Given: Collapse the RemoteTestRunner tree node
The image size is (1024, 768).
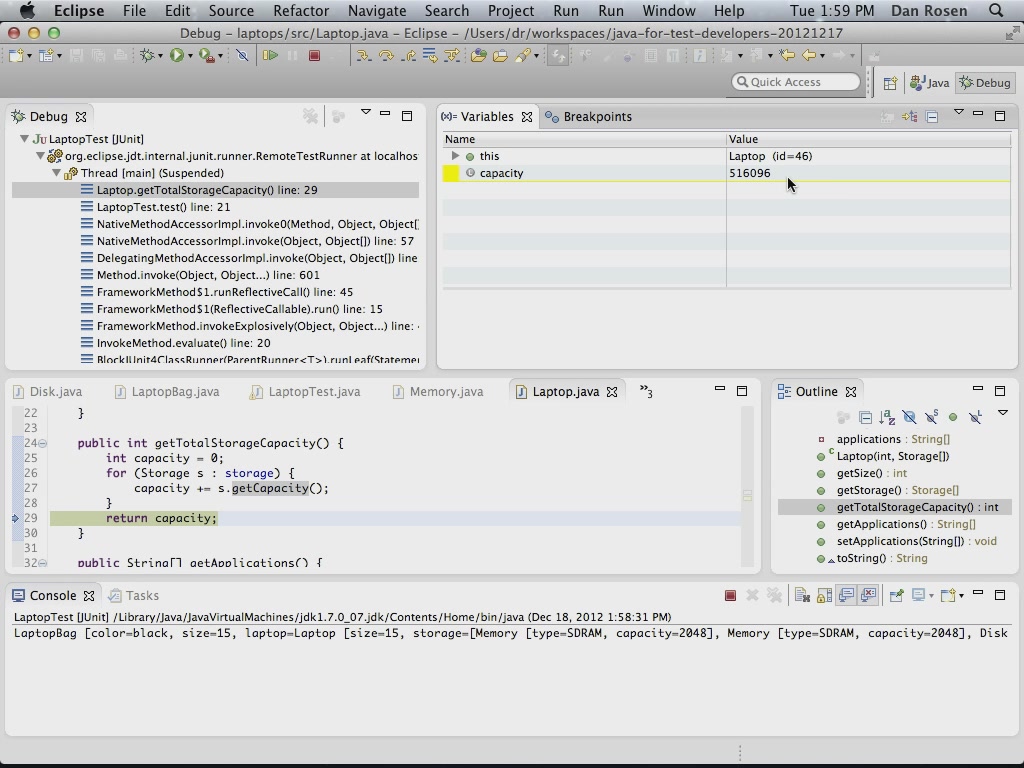Looking at the screenshot, I should [40, 155].
